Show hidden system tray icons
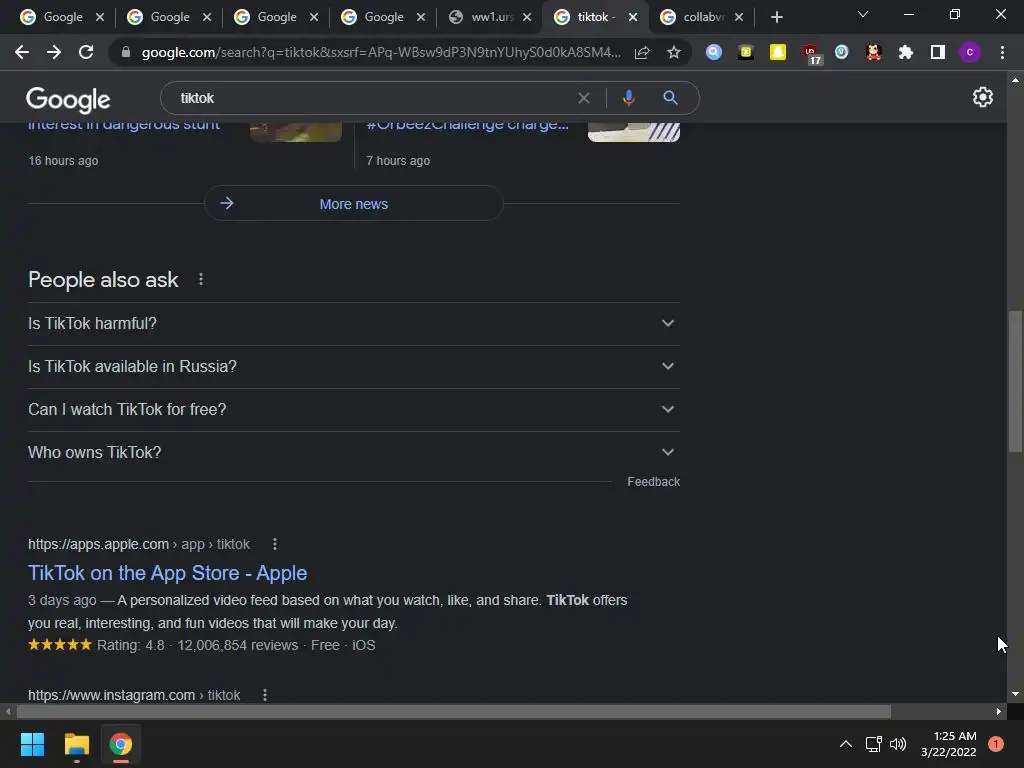The image size is (1024, 768). coord(846,744)
